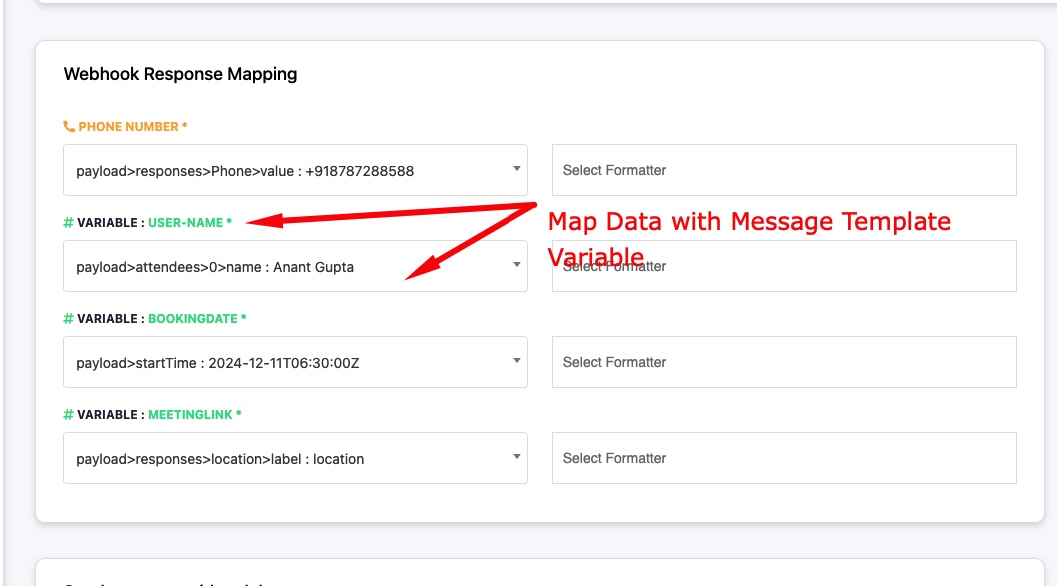The image size is (1057, 586).
Task: Open the BOOKINGDATE variable mapping dropdown
Action: pyautogui.click(x=295, y=362)
